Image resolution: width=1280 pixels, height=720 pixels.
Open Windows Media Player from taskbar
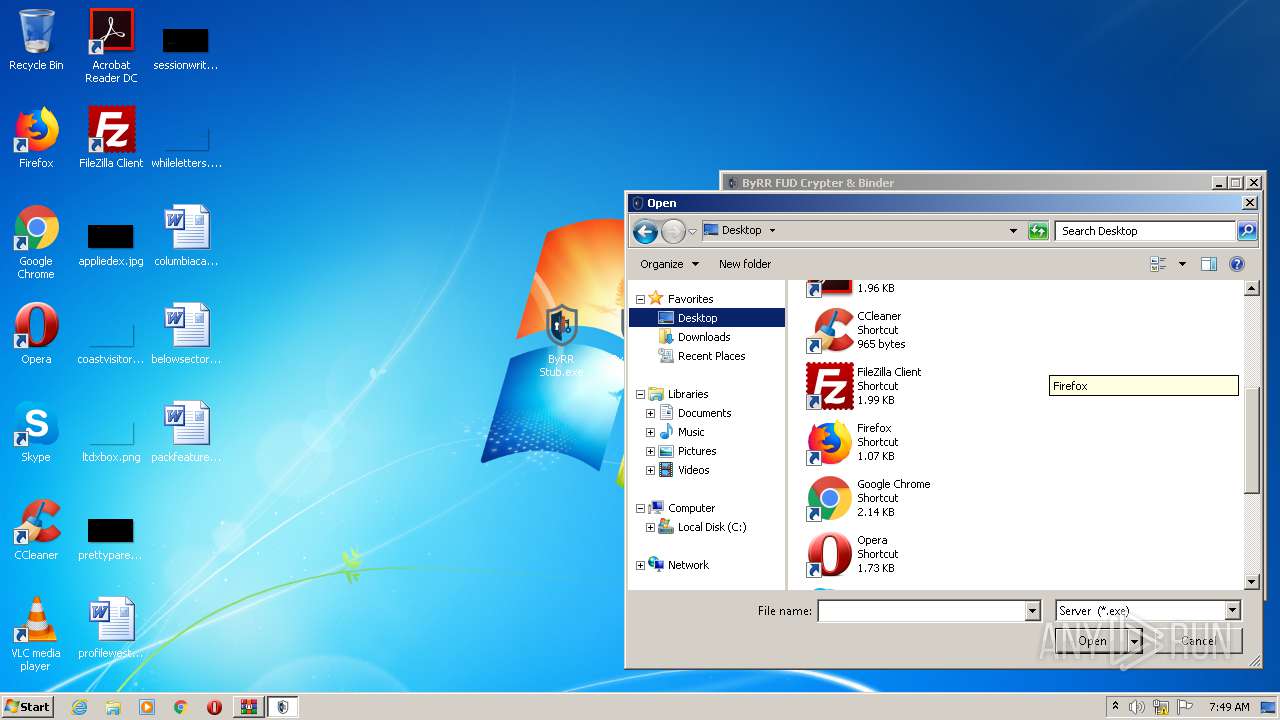(147, 707)
